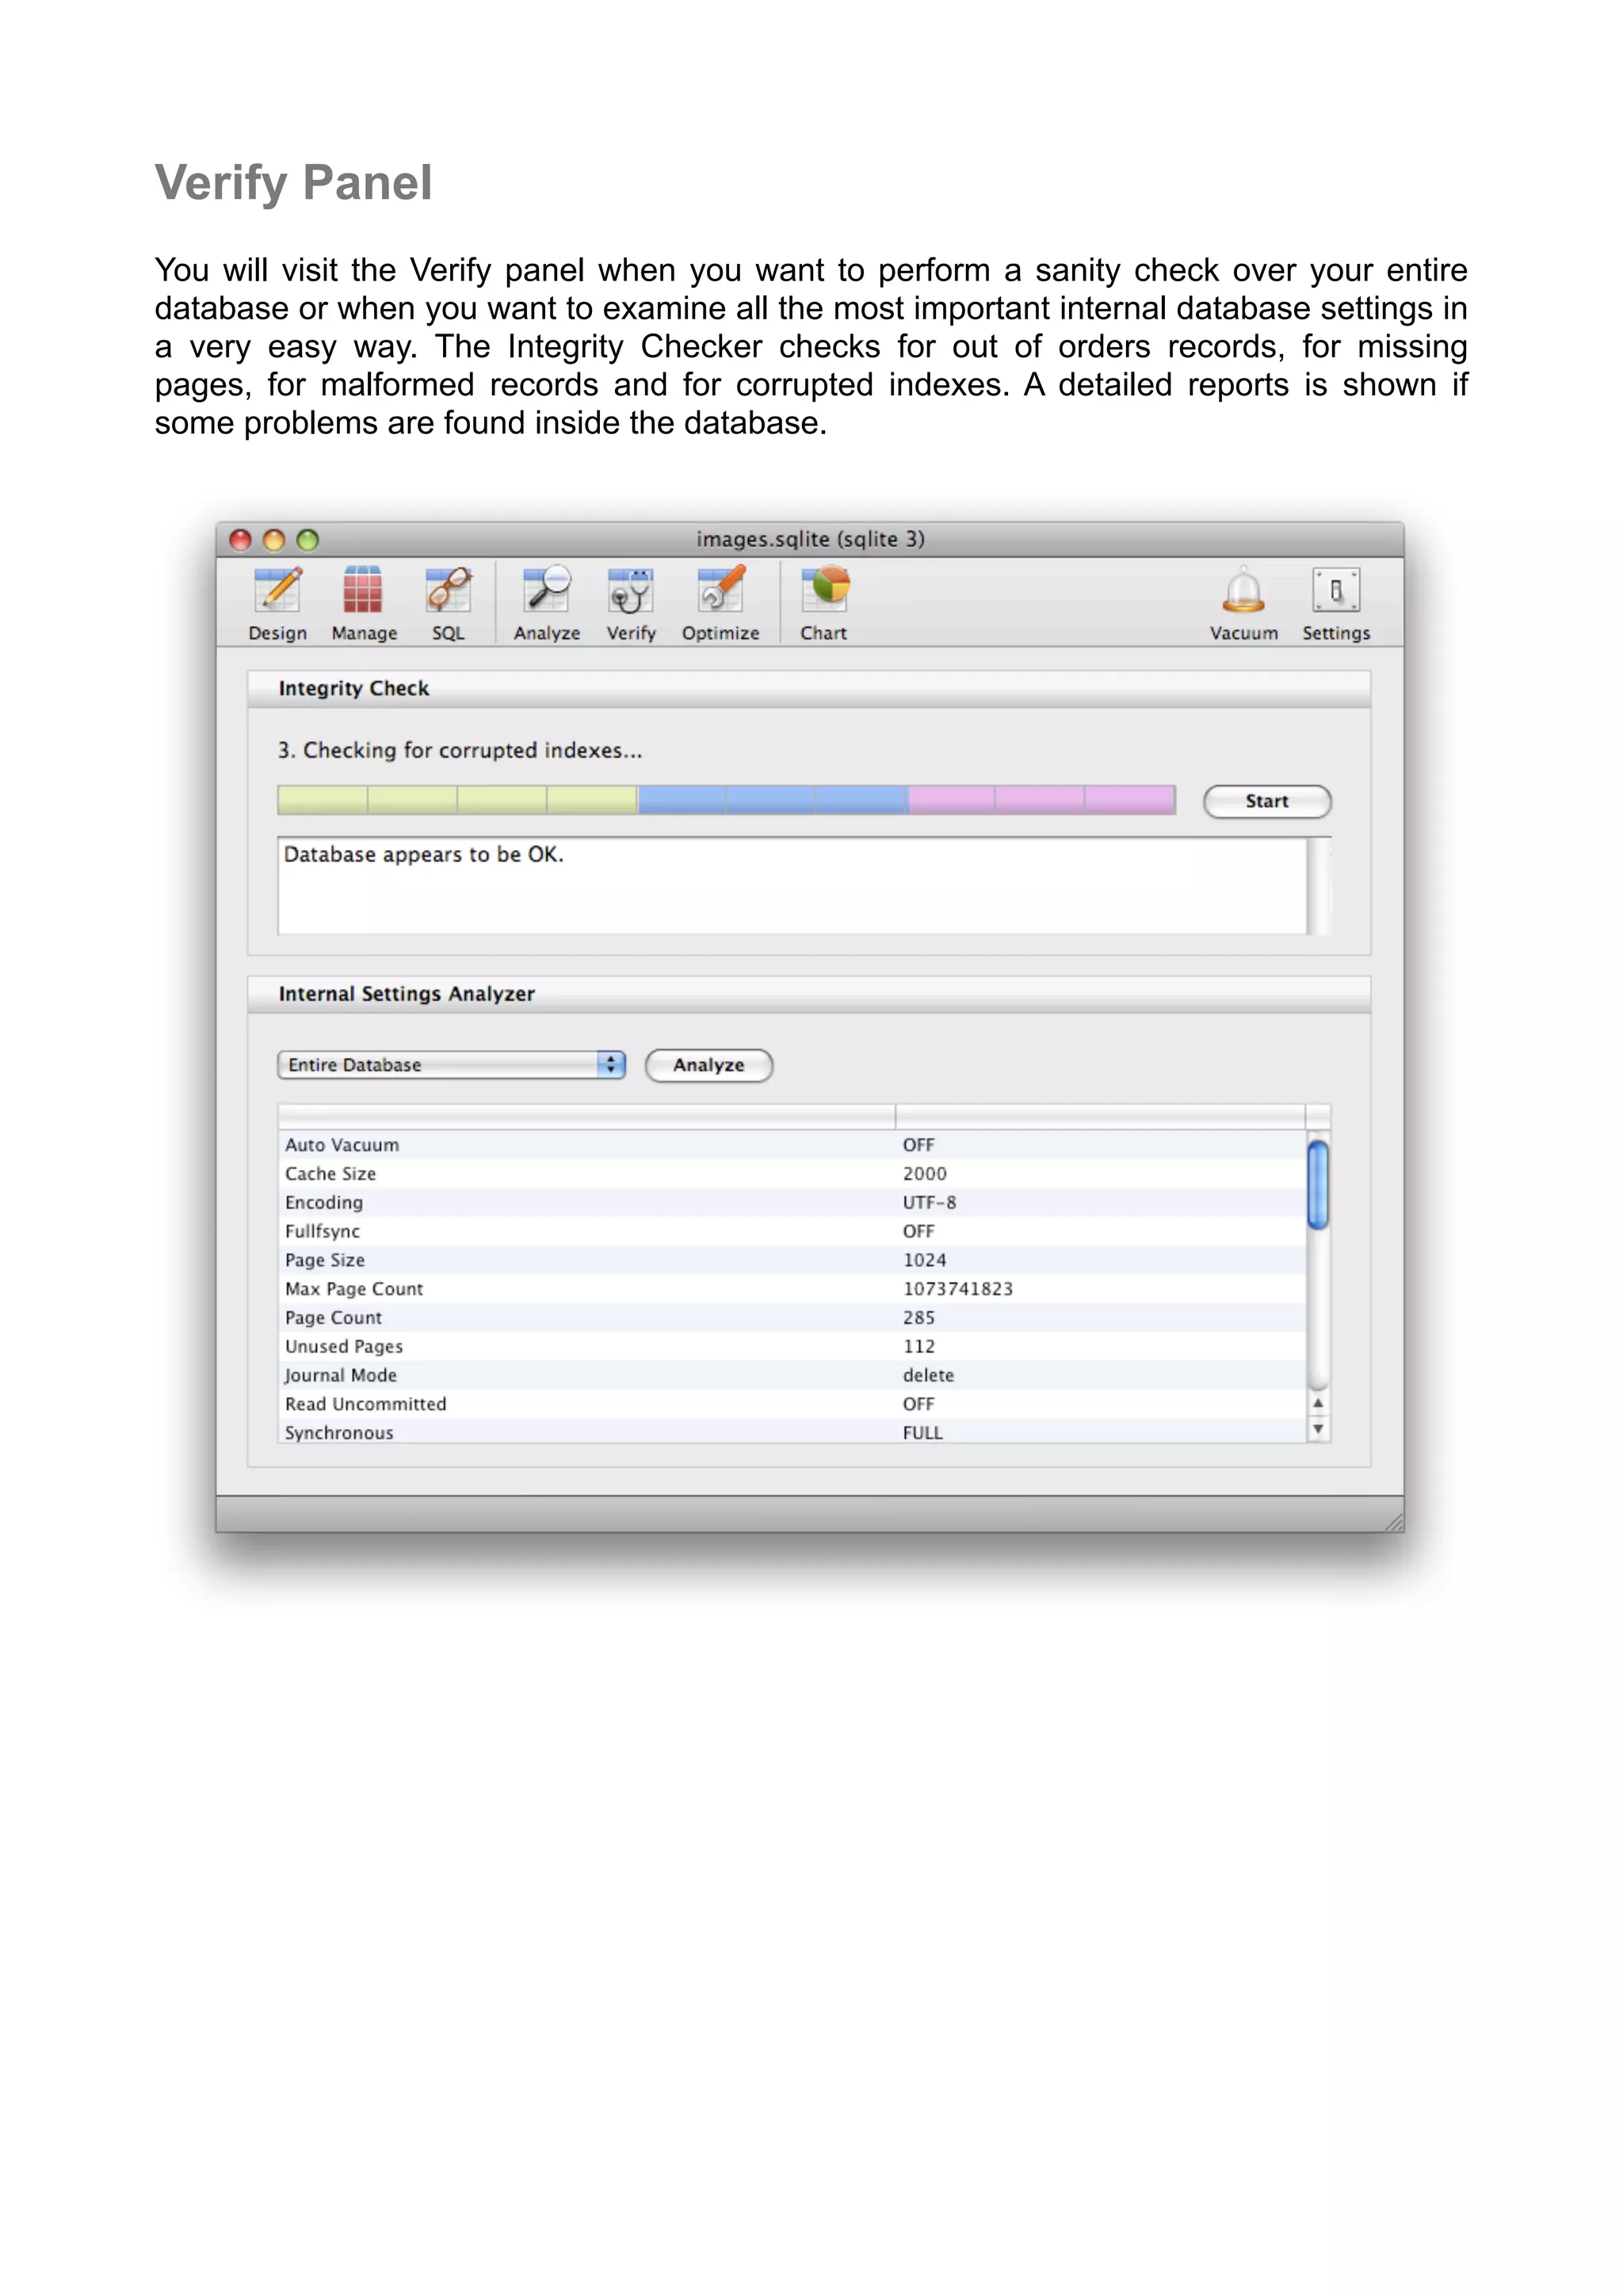The width and height of the screenshot is (1623, 2296).
Task: Select the Cache Size row
Action: click(792, 1174)
